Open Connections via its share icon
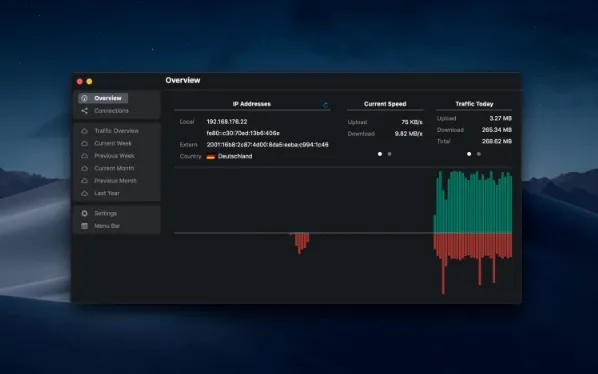Viewport: 598px width, 374px height. (85, 111)
